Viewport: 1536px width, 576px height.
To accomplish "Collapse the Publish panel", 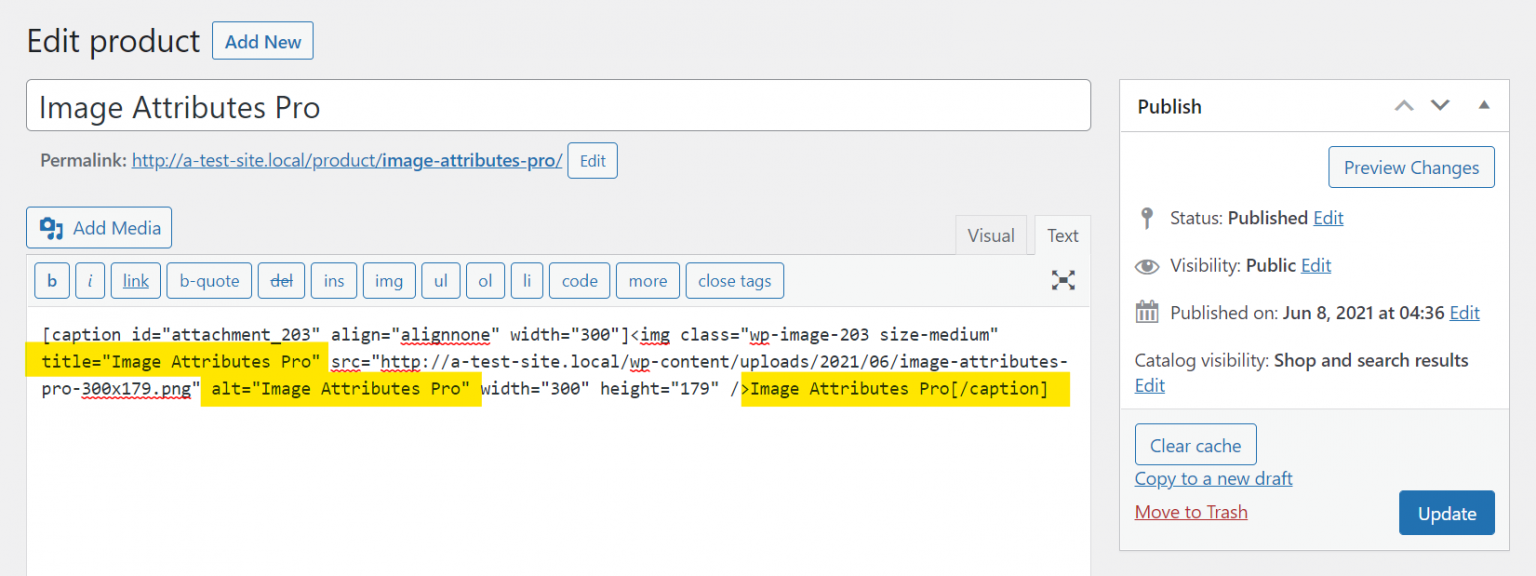I will 1483,105.
